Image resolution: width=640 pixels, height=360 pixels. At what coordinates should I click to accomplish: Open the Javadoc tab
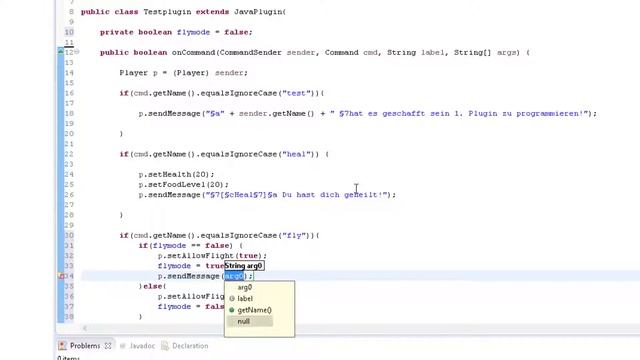[142, 346]
